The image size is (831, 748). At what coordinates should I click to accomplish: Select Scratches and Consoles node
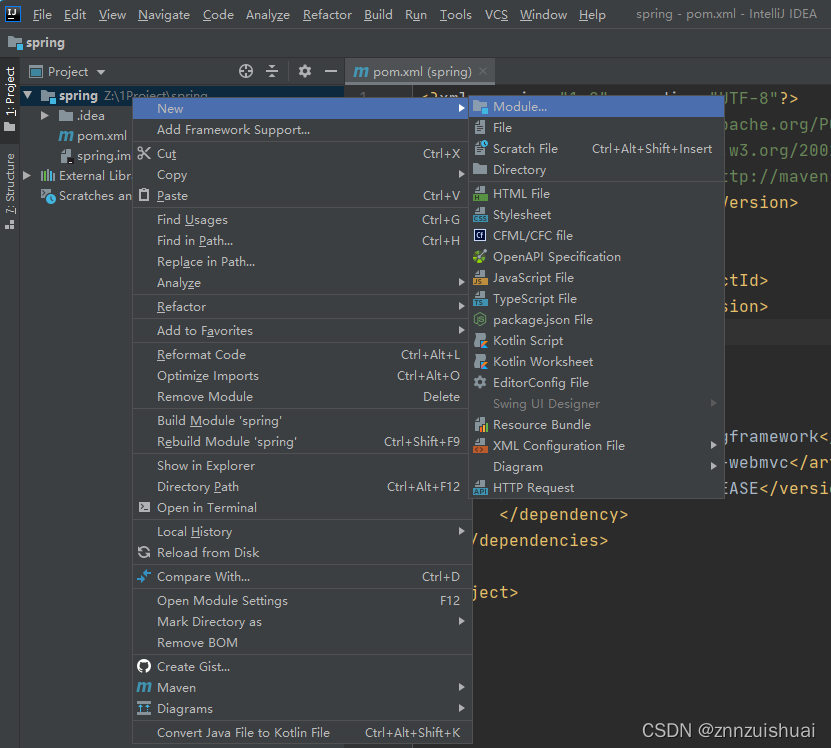click(x=86, y=196)
